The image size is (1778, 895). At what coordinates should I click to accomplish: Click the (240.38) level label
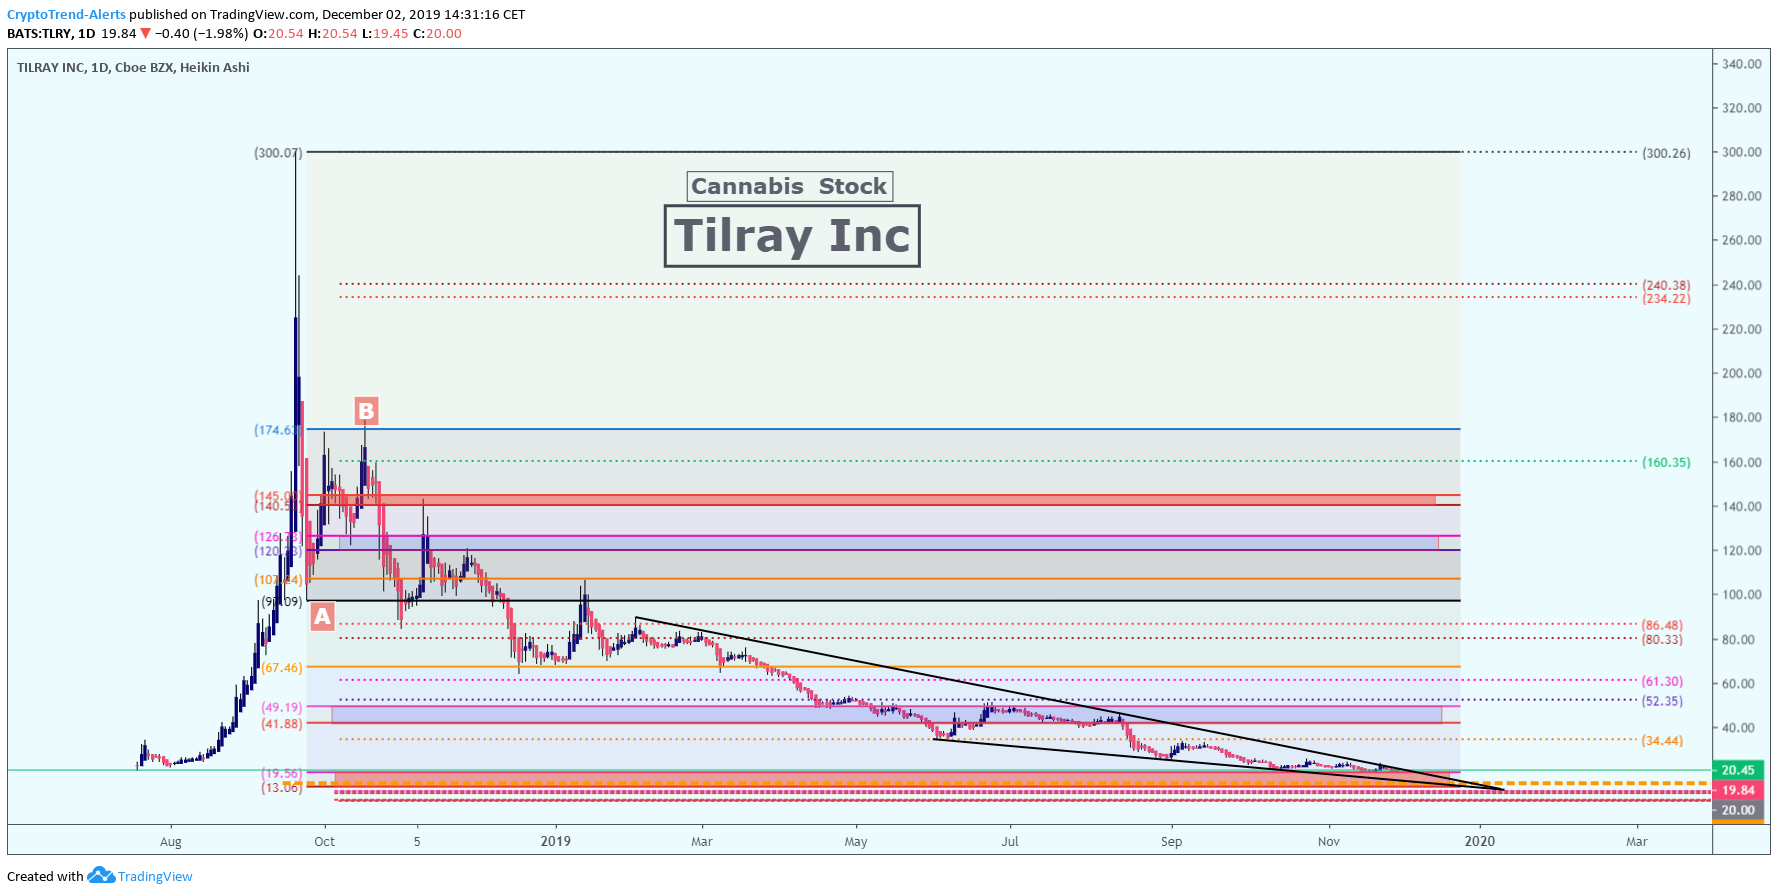point(1666,285)
